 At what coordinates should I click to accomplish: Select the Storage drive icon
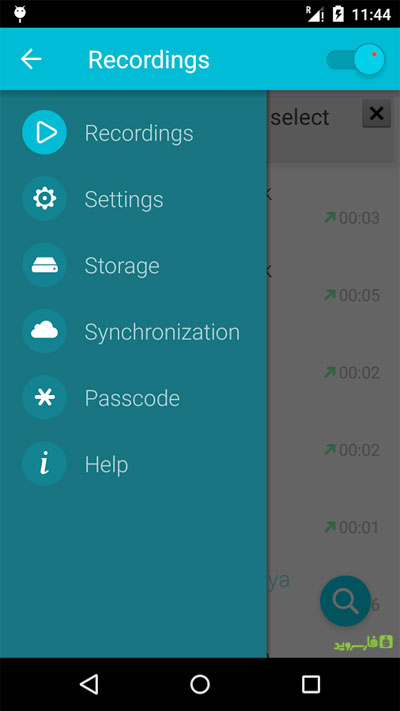click(x=44, y=265)
